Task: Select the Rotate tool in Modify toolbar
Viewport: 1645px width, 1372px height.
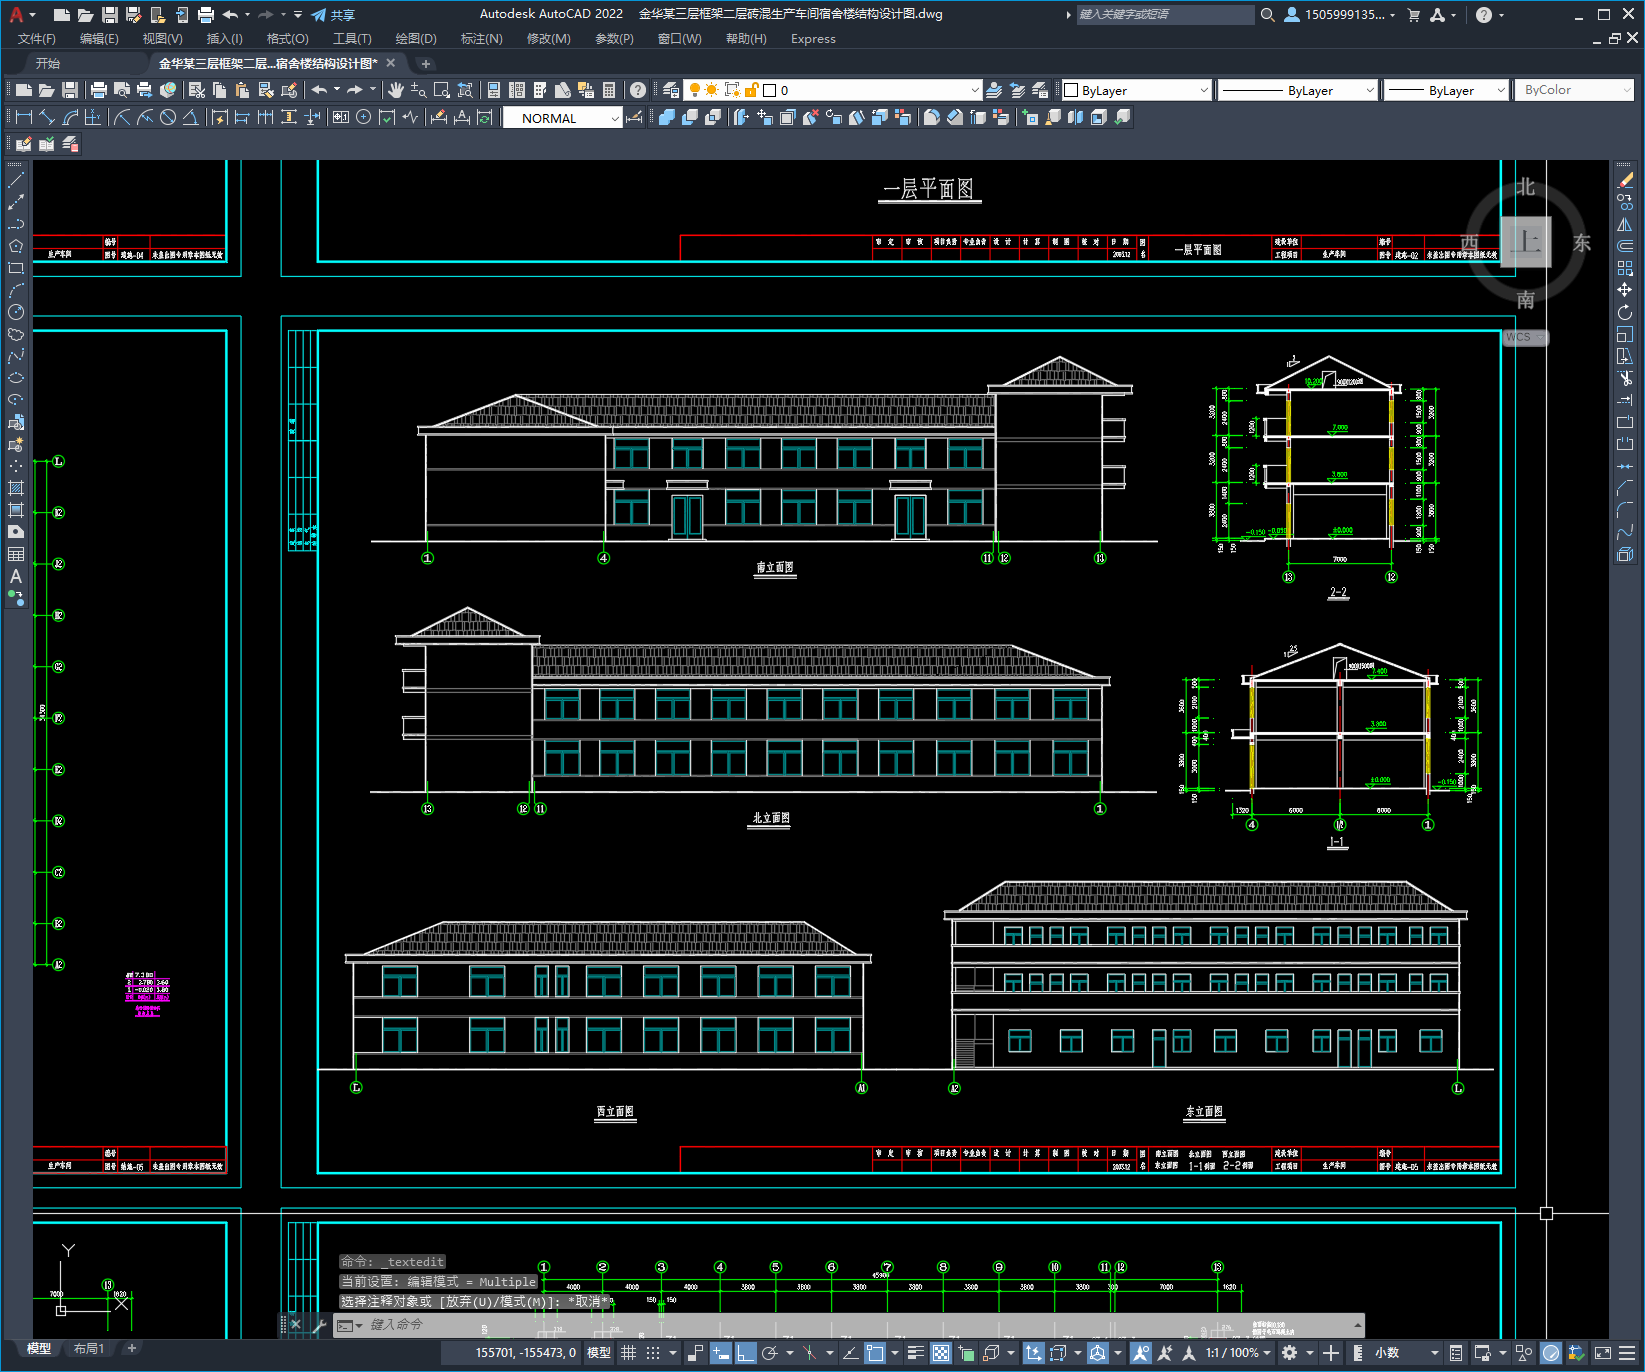Action: pyautogui.click(x=1625, y=312)
